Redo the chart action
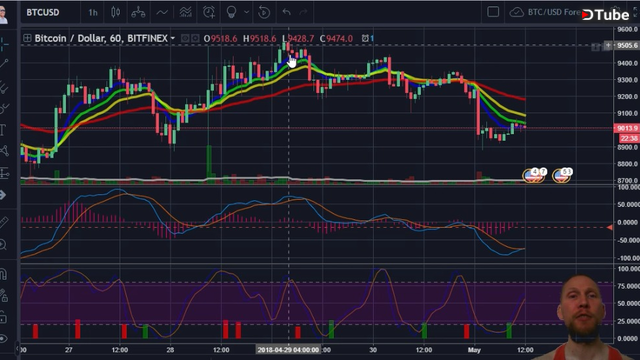This screenshot has height=360, width=640. [303, 12]
